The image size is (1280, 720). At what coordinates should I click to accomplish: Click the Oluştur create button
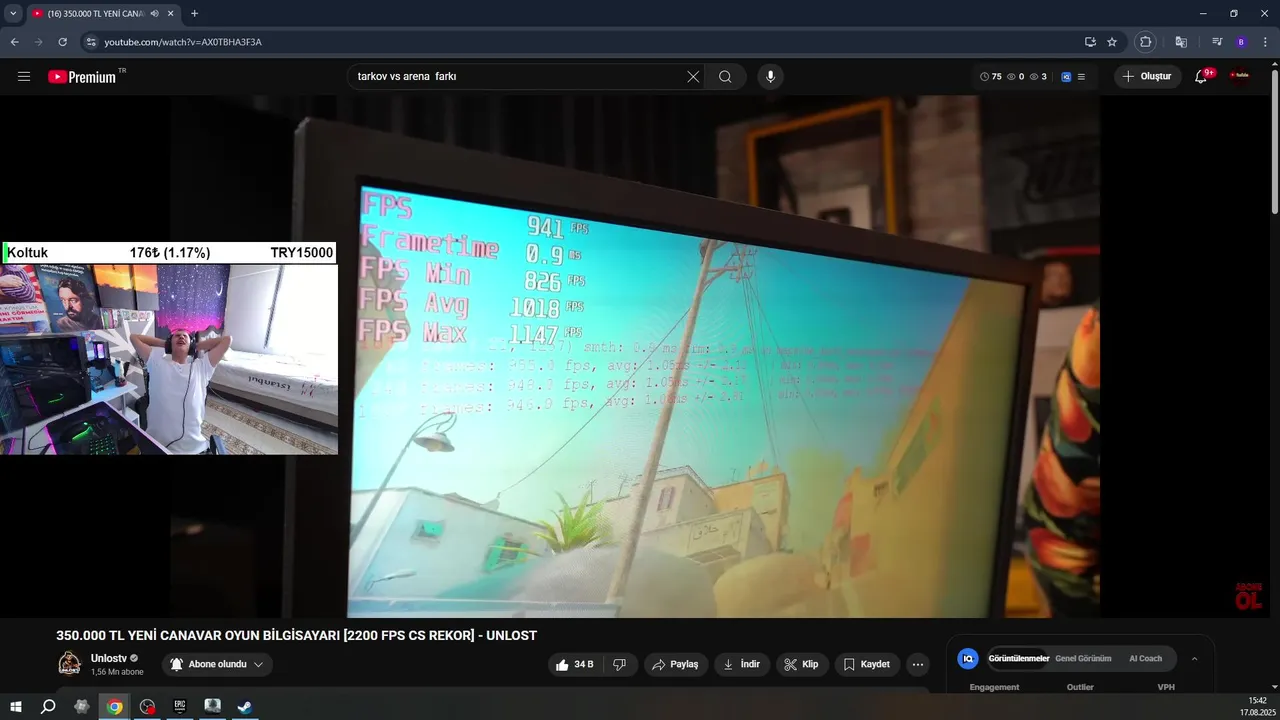click(x=1148, y=77)
